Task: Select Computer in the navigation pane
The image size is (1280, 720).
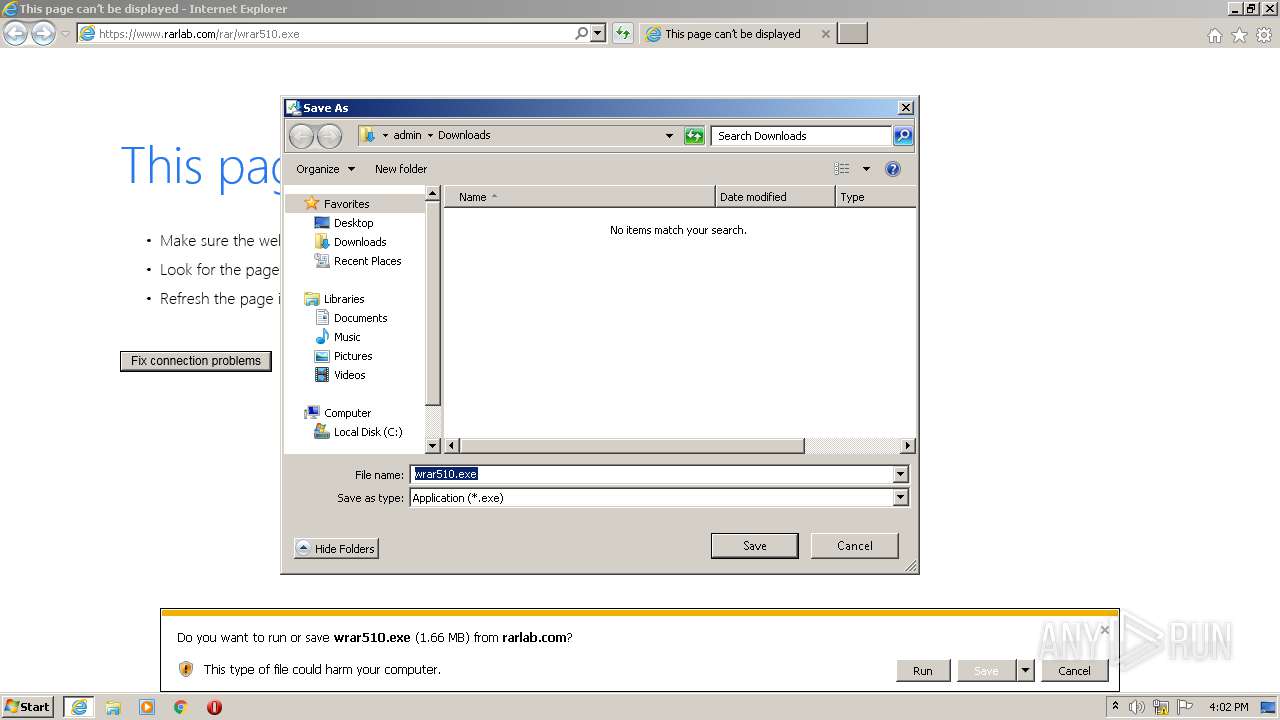Action: [x=347, y=413]
